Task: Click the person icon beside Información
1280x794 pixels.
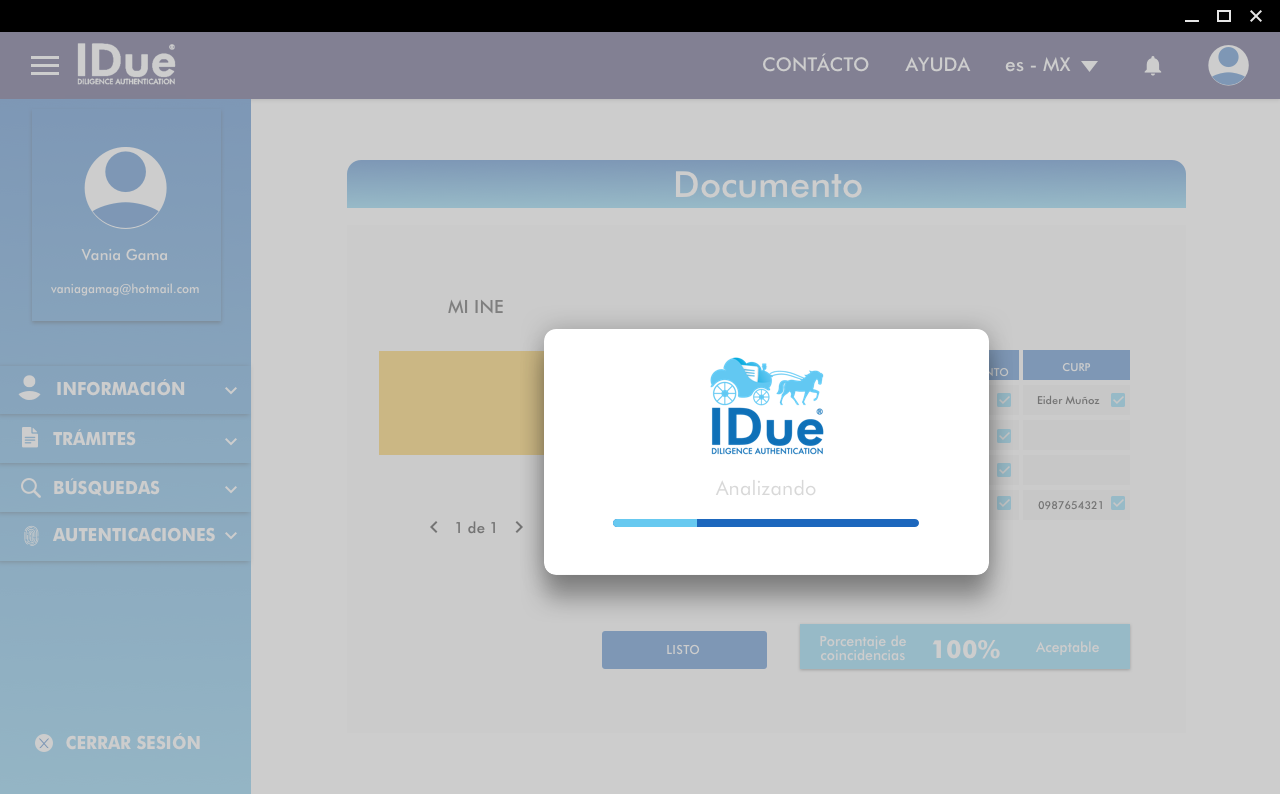Action: pos(30,389)
